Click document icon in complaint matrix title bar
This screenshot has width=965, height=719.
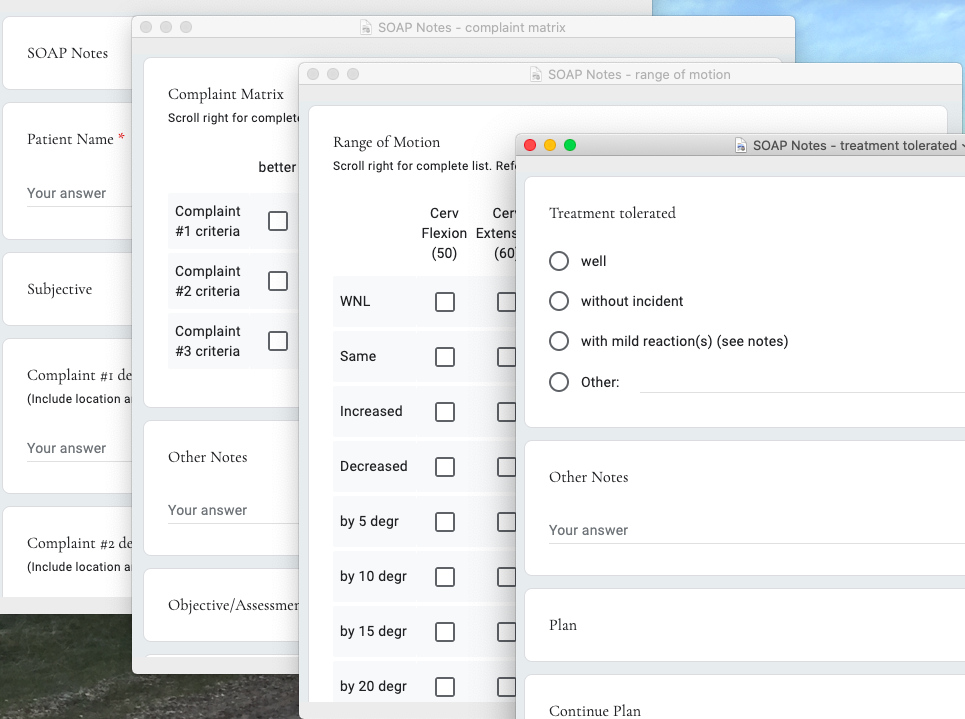366,28
